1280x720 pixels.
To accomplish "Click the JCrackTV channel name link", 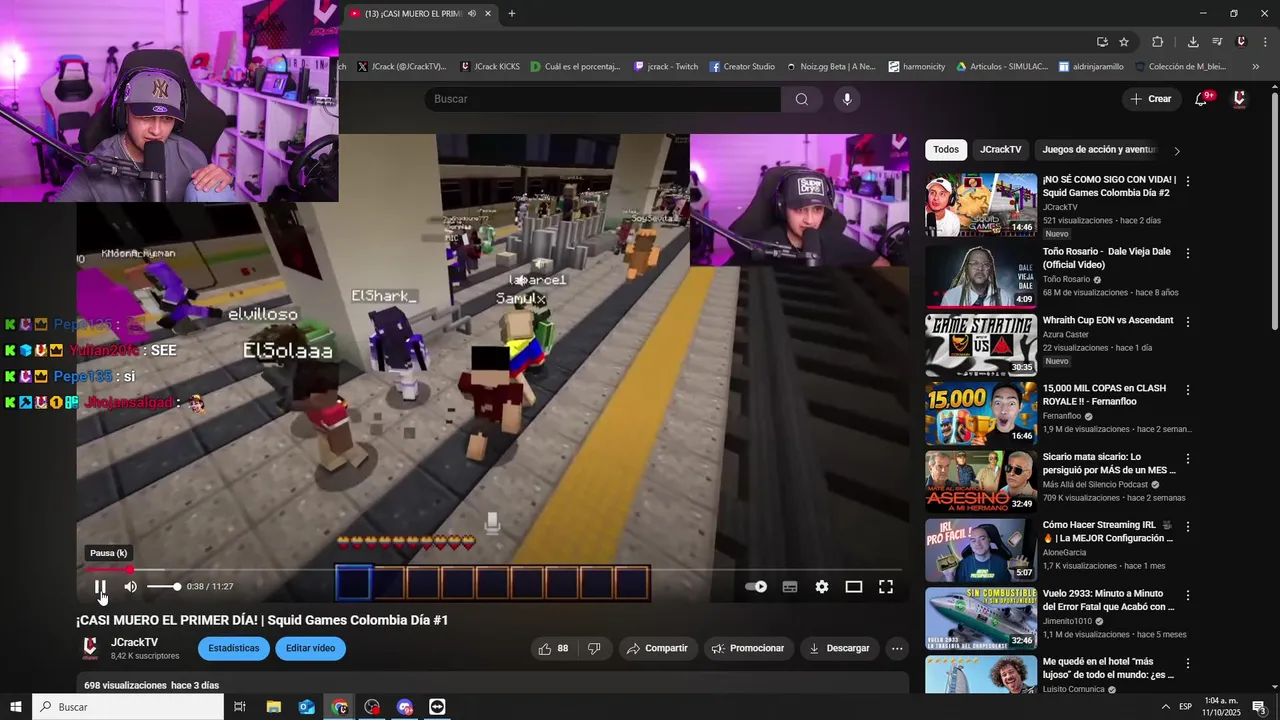I will pos(134,642).
